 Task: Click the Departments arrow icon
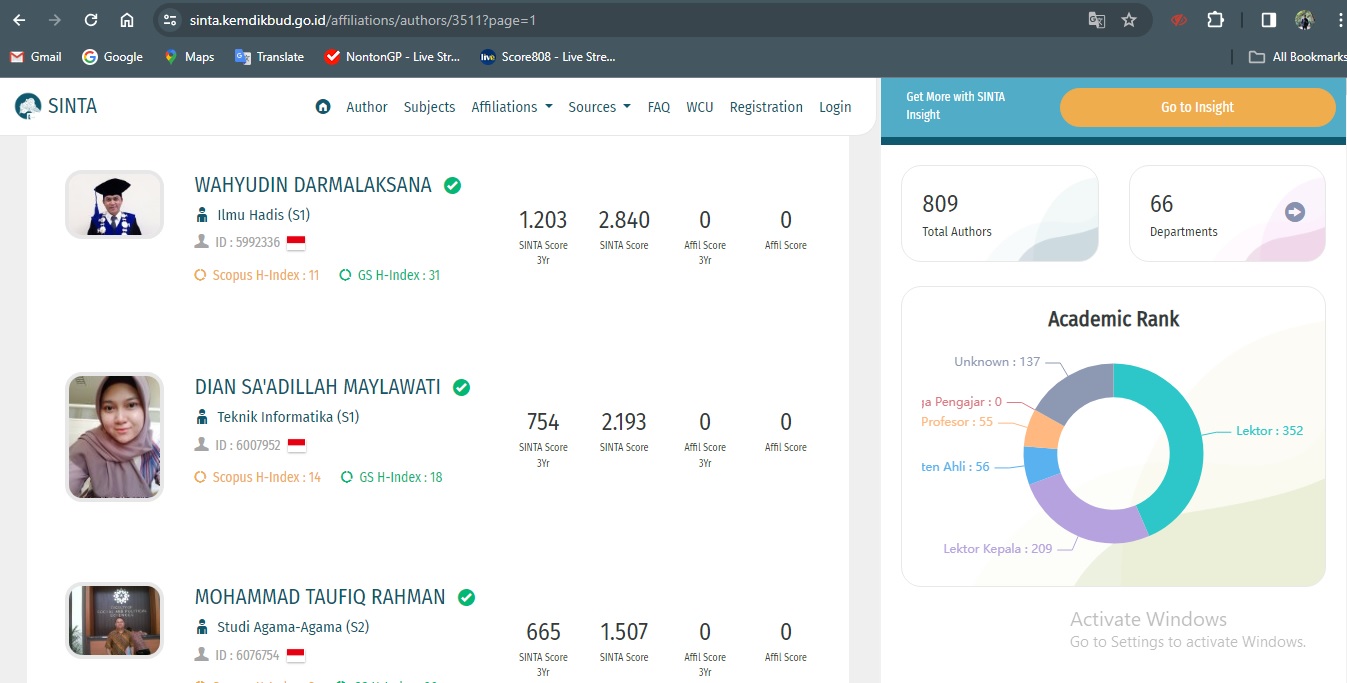pos(1294,212)
